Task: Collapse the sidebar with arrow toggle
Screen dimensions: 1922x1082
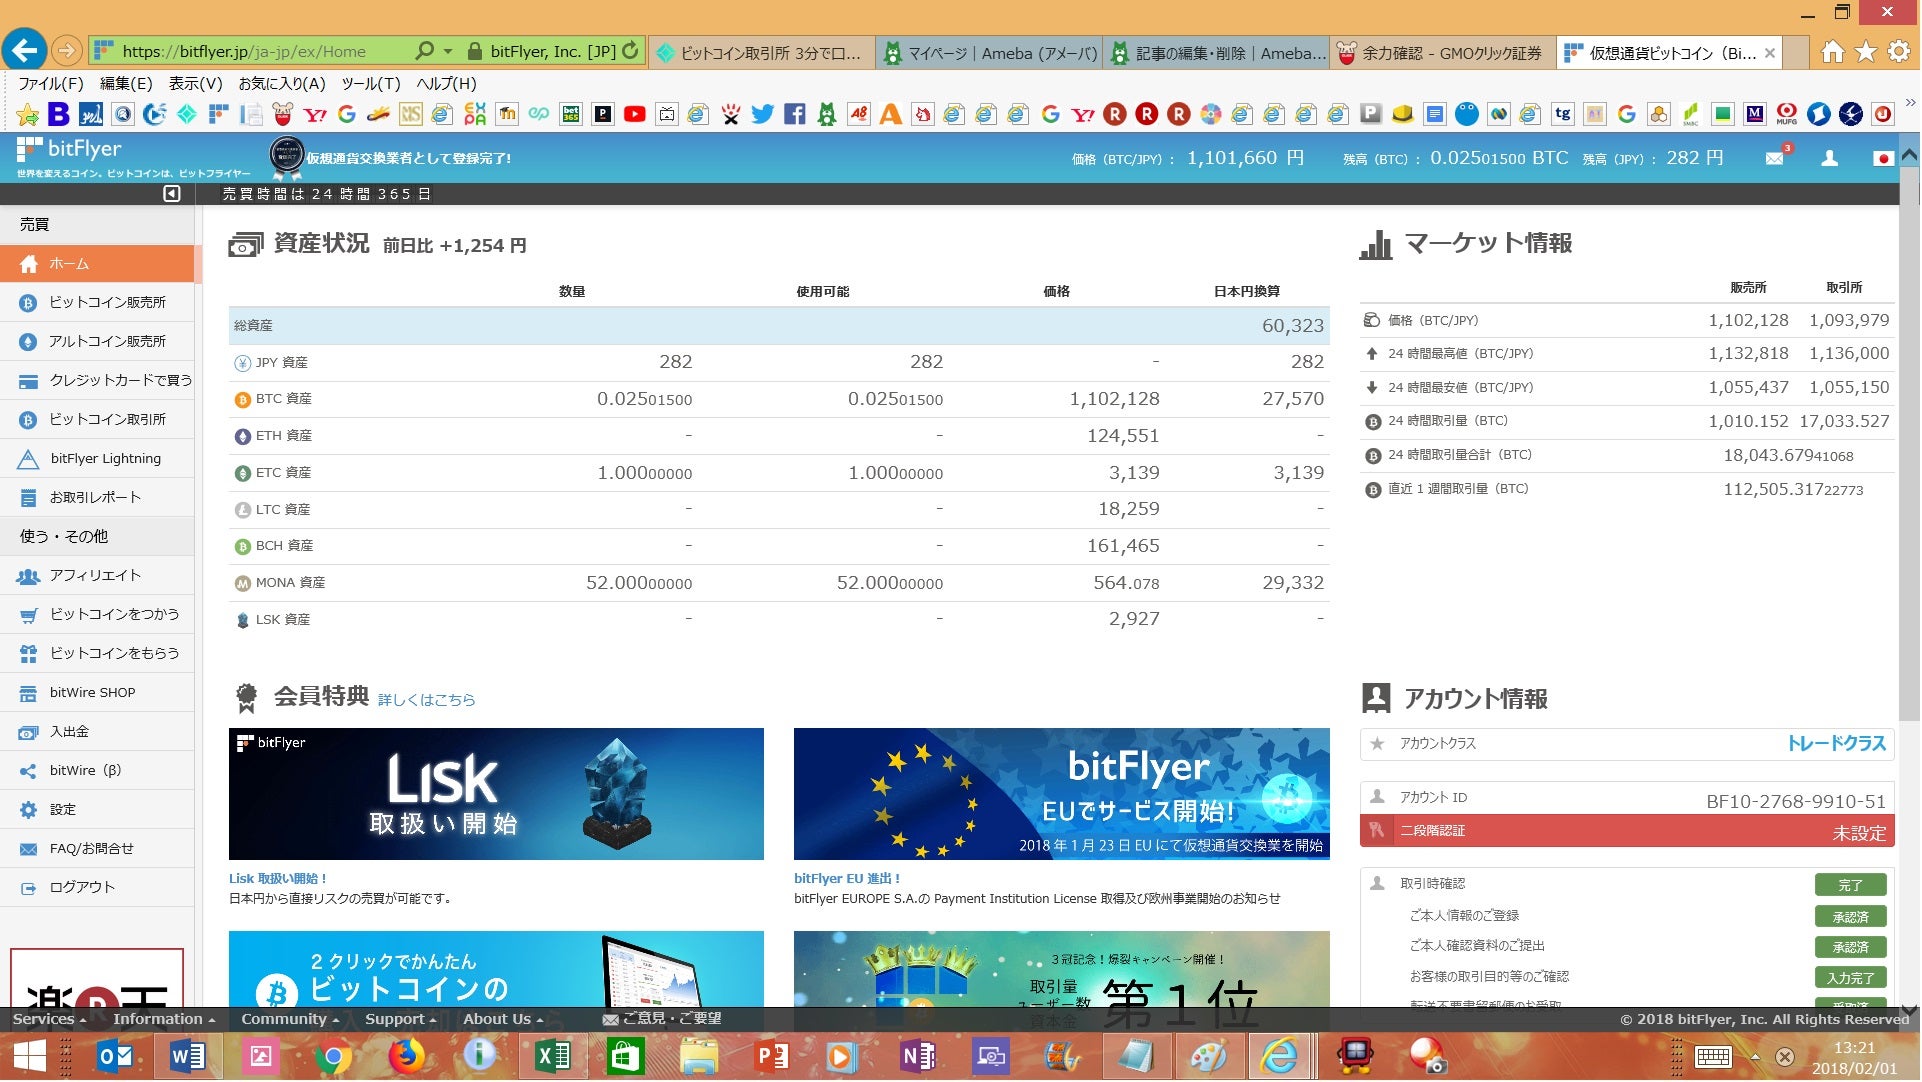Action: (x=172, y=194)
